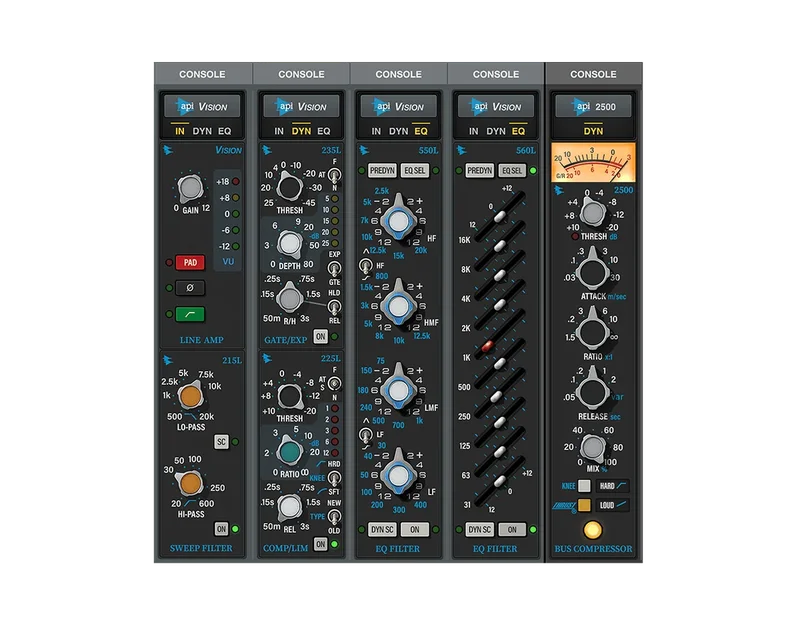The height and width of the screenshot is (628, 800).
Task: Click PREDYN button in 560L module
Action: pos(480,170)
